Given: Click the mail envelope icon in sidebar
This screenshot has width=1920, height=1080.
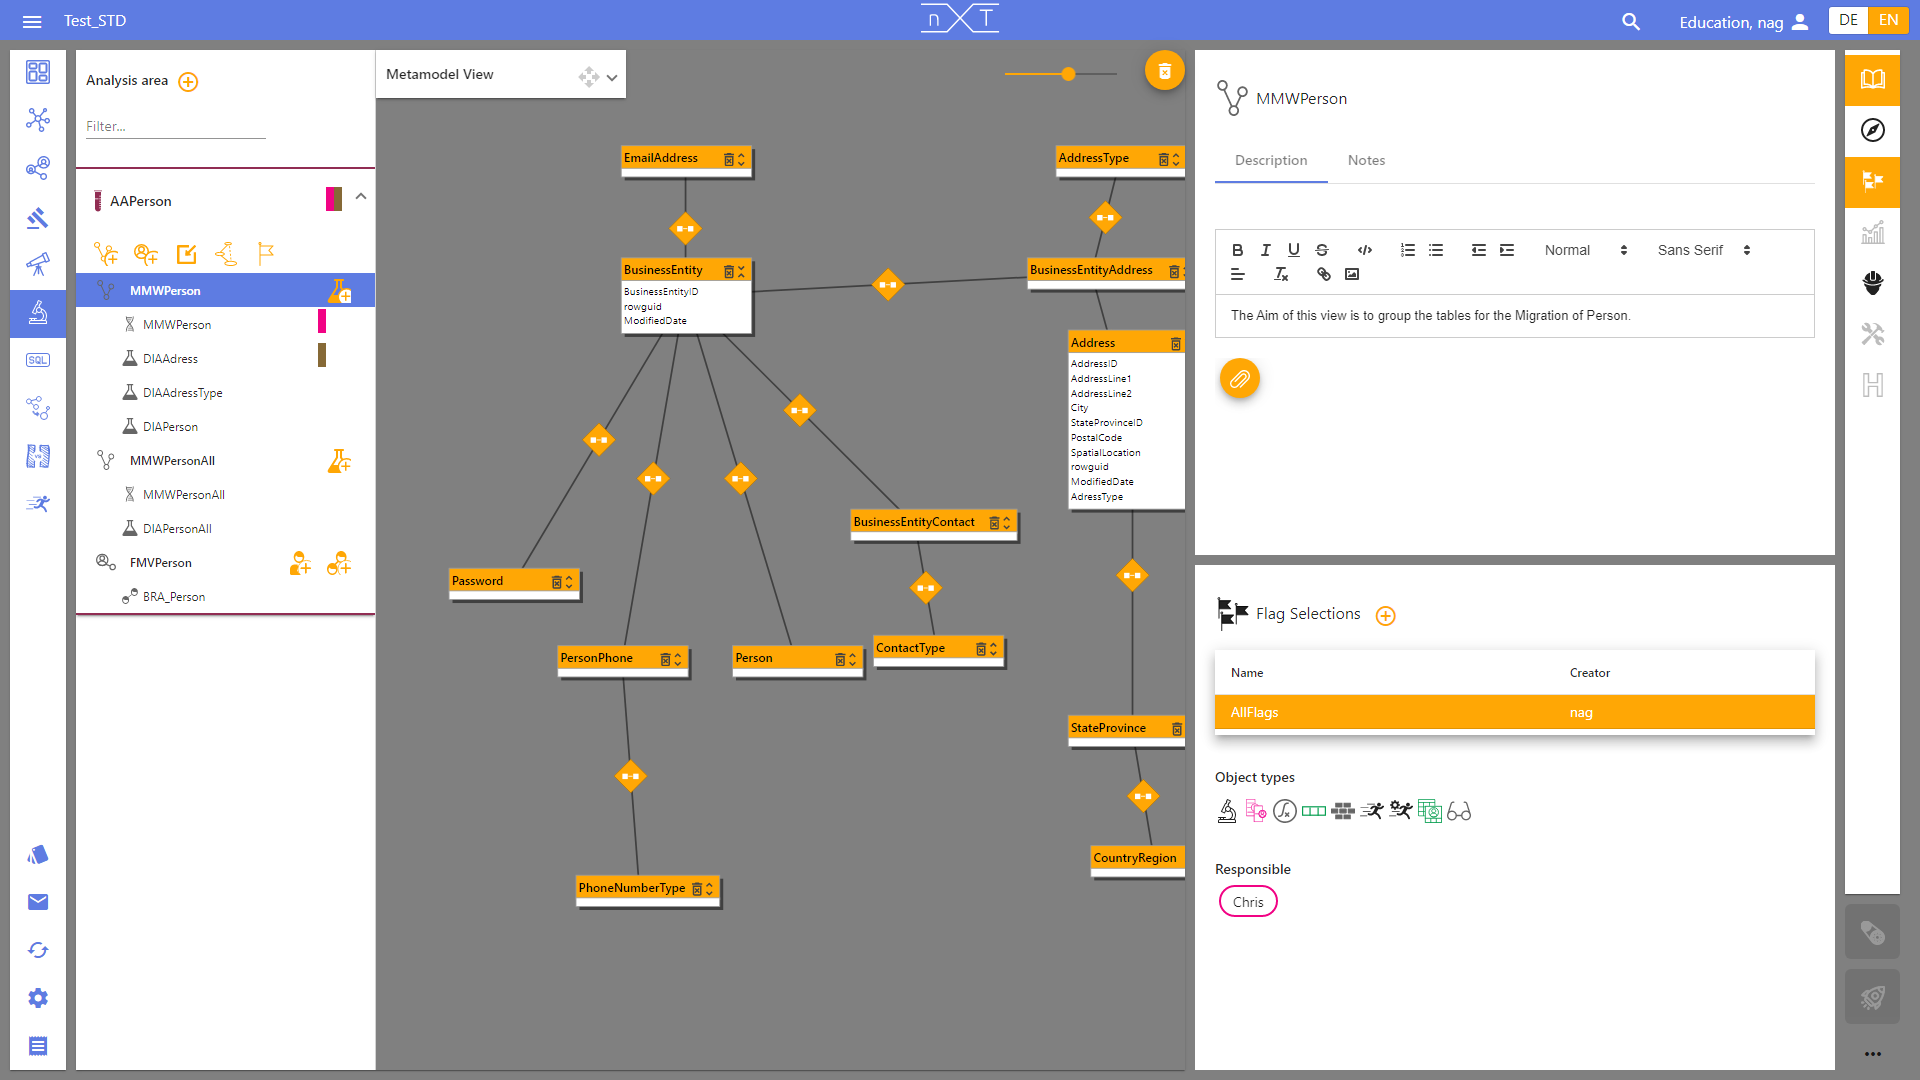Looking at the screenshot, I should tap(38, 902).
